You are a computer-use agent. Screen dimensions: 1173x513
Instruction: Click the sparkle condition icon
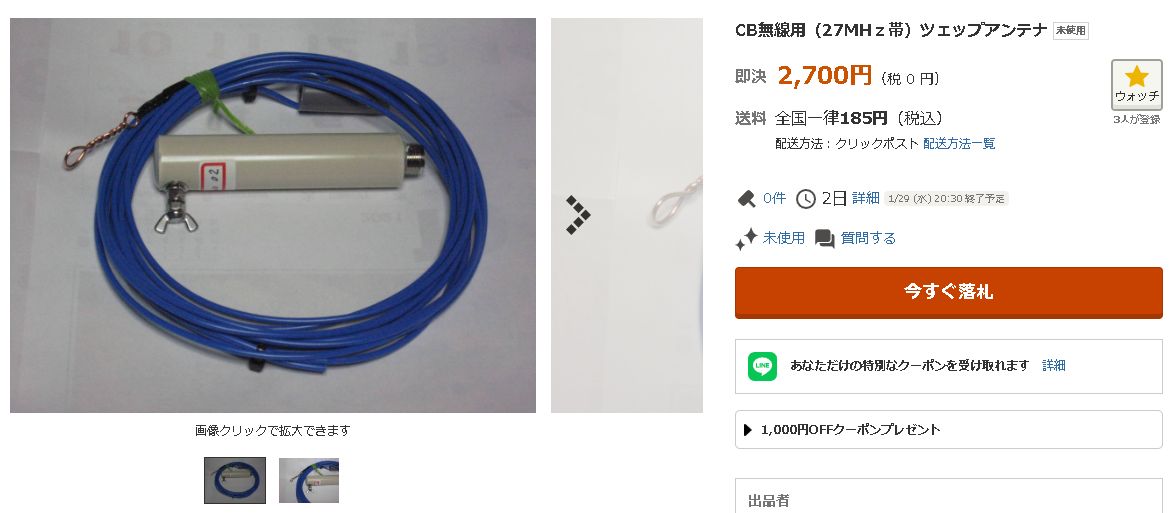(746, 239)
